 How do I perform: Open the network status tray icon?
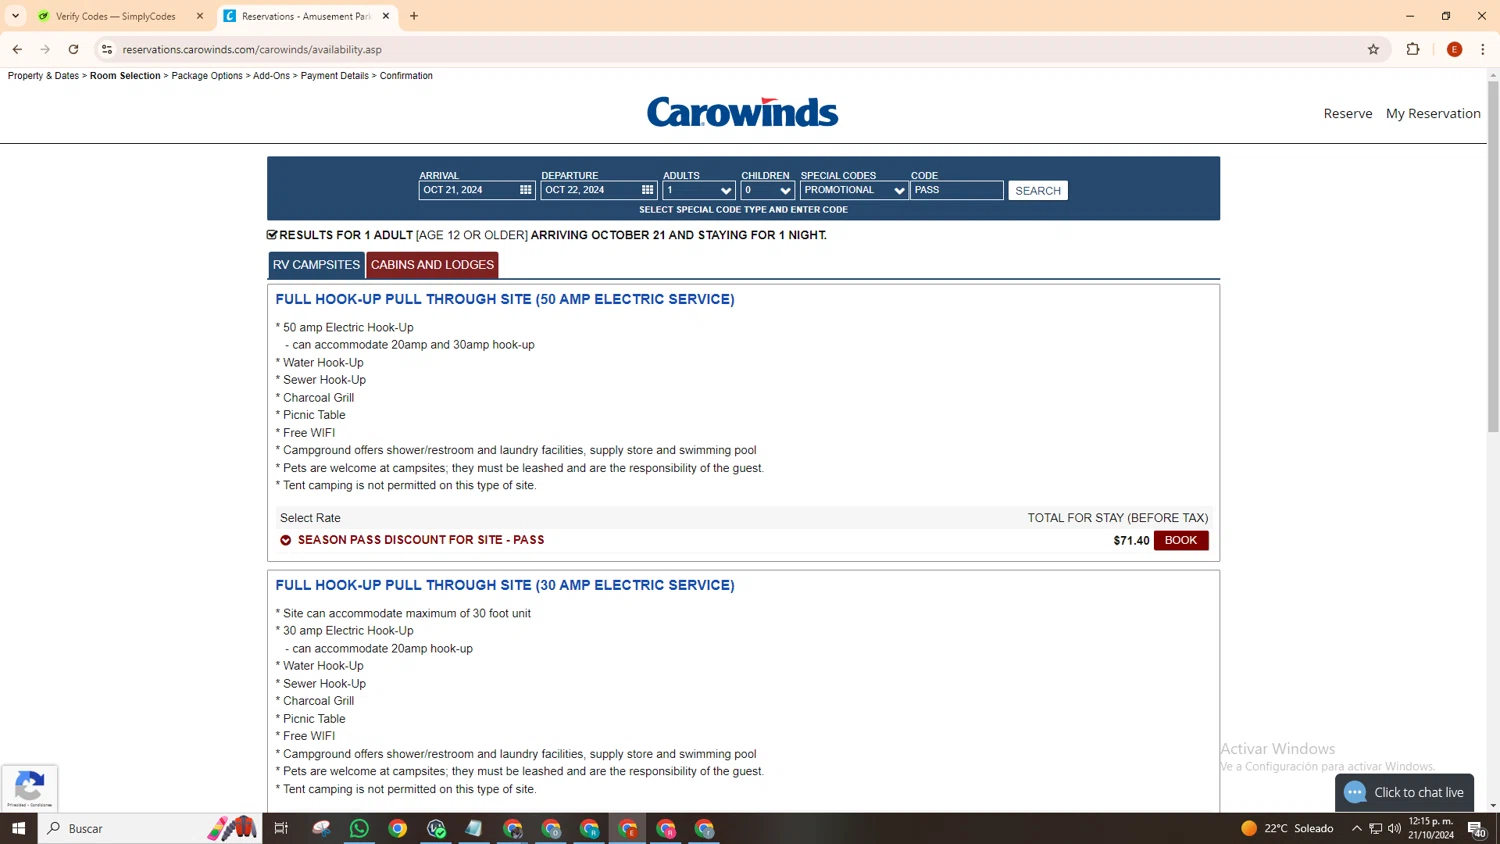1376,828
